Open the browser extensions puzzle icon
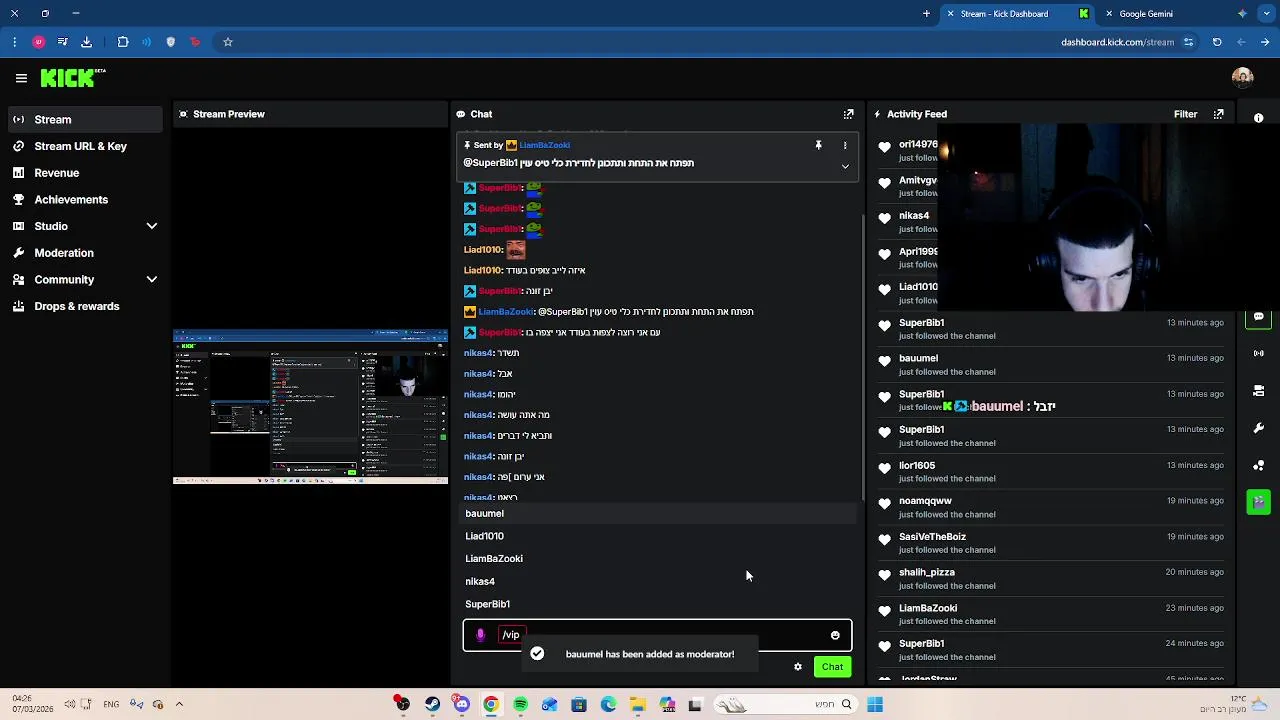 (x=123, y=42)
